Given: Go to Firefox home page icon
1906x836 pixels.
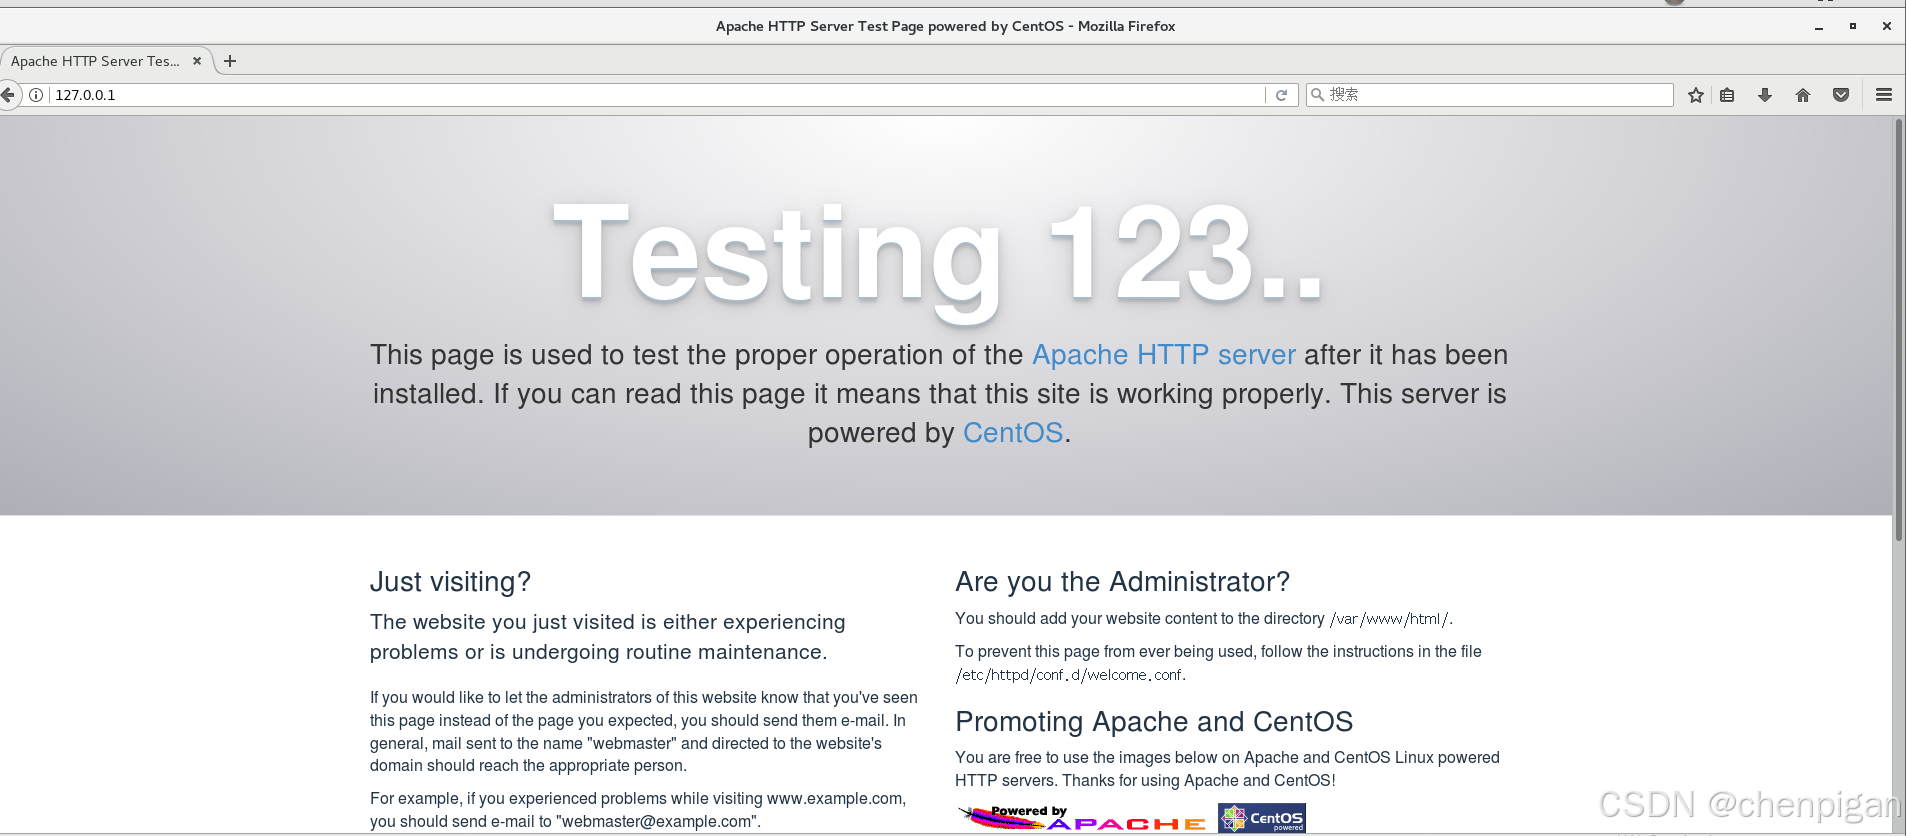Looking at the screenshot, I should [x=1803, y=95].
